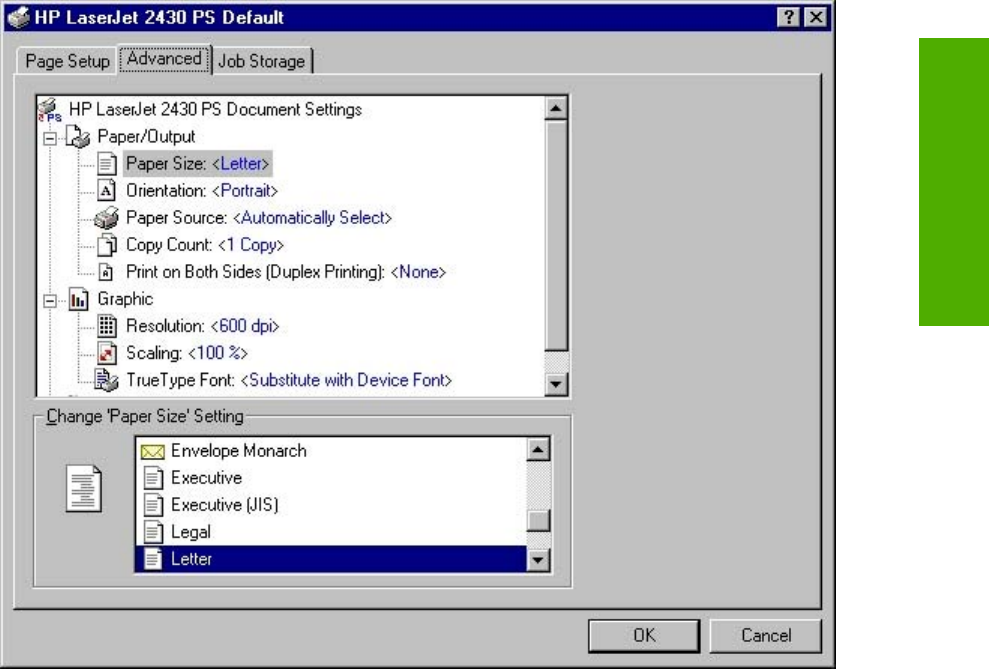
Task: Click the Document Settings PS printer icon
Action: 50,110
